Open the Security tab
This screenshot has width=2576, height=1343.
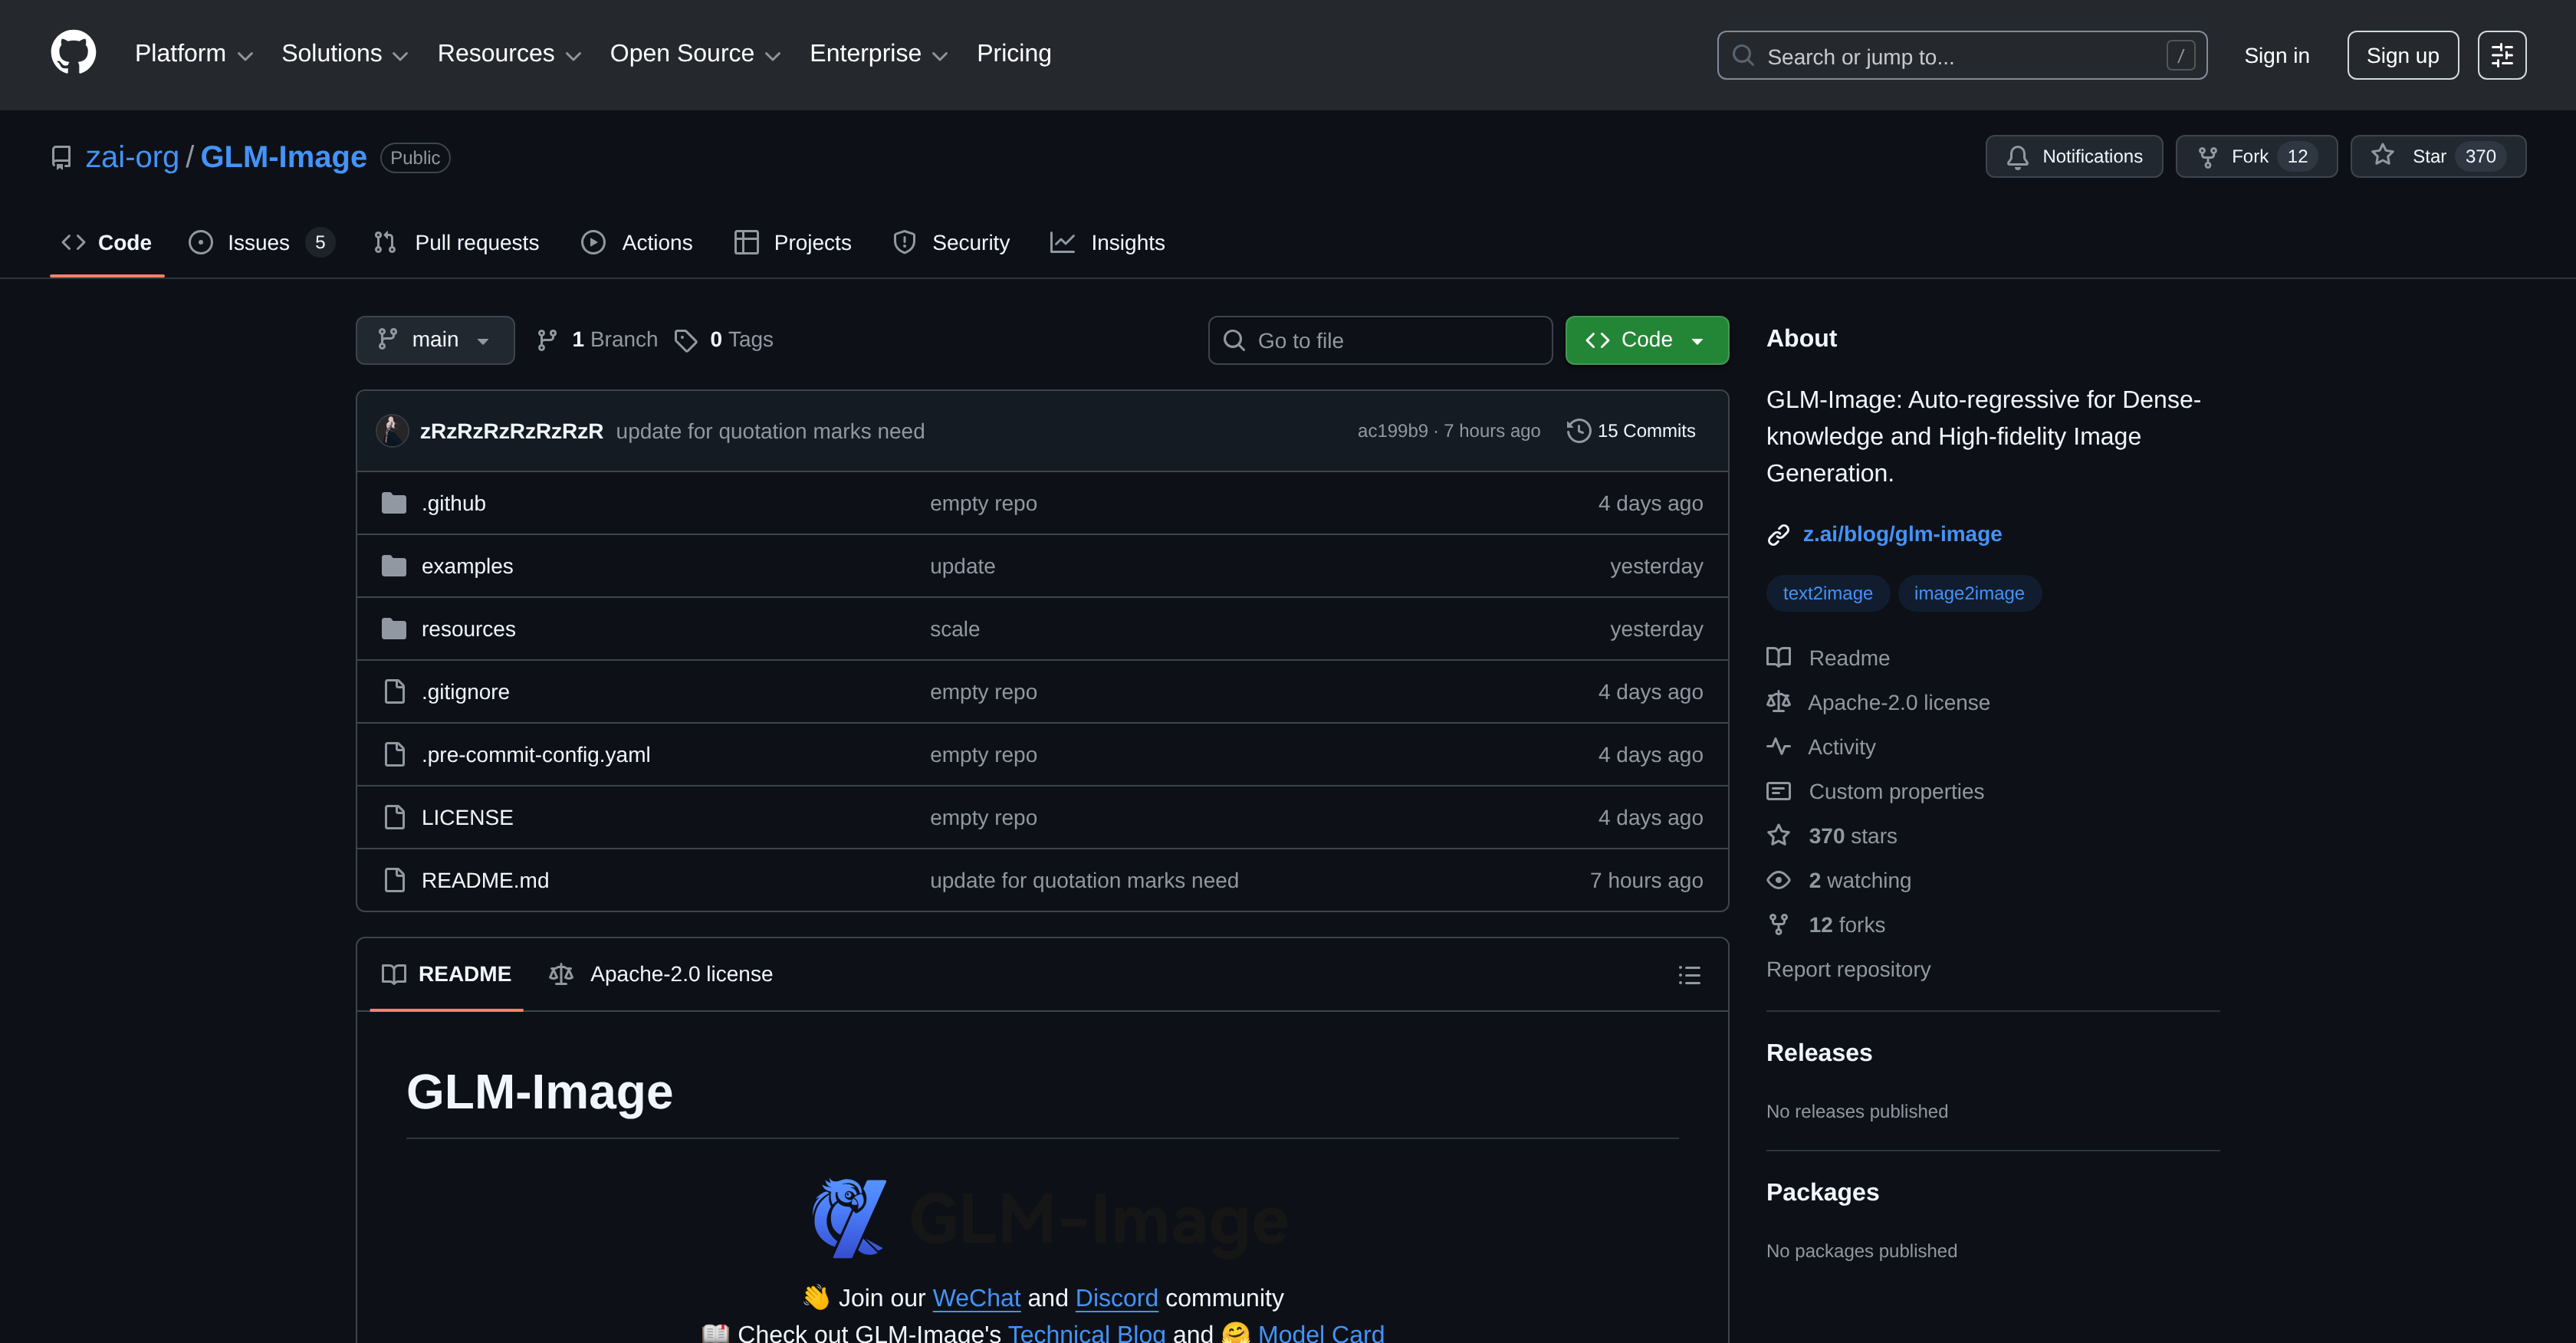pyautogui.click(x=950, y=242)
